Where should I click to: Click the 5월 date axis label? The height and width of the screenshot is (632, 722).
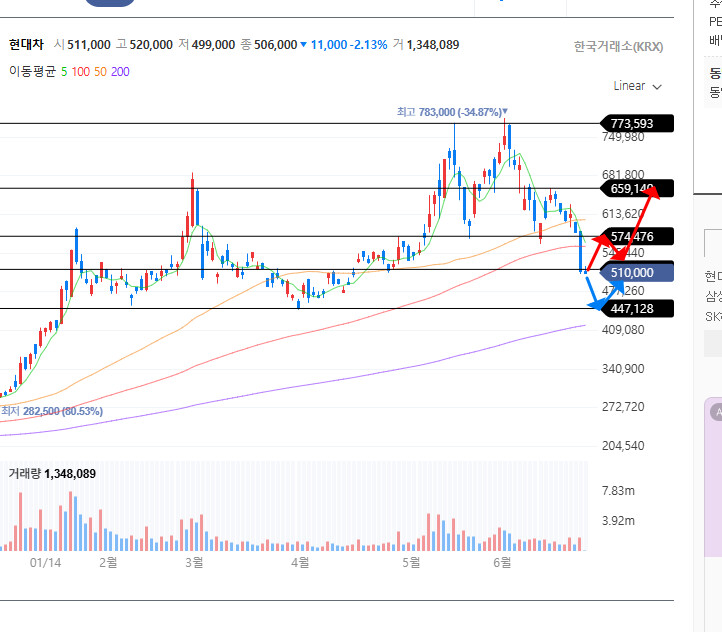(411, 562)
